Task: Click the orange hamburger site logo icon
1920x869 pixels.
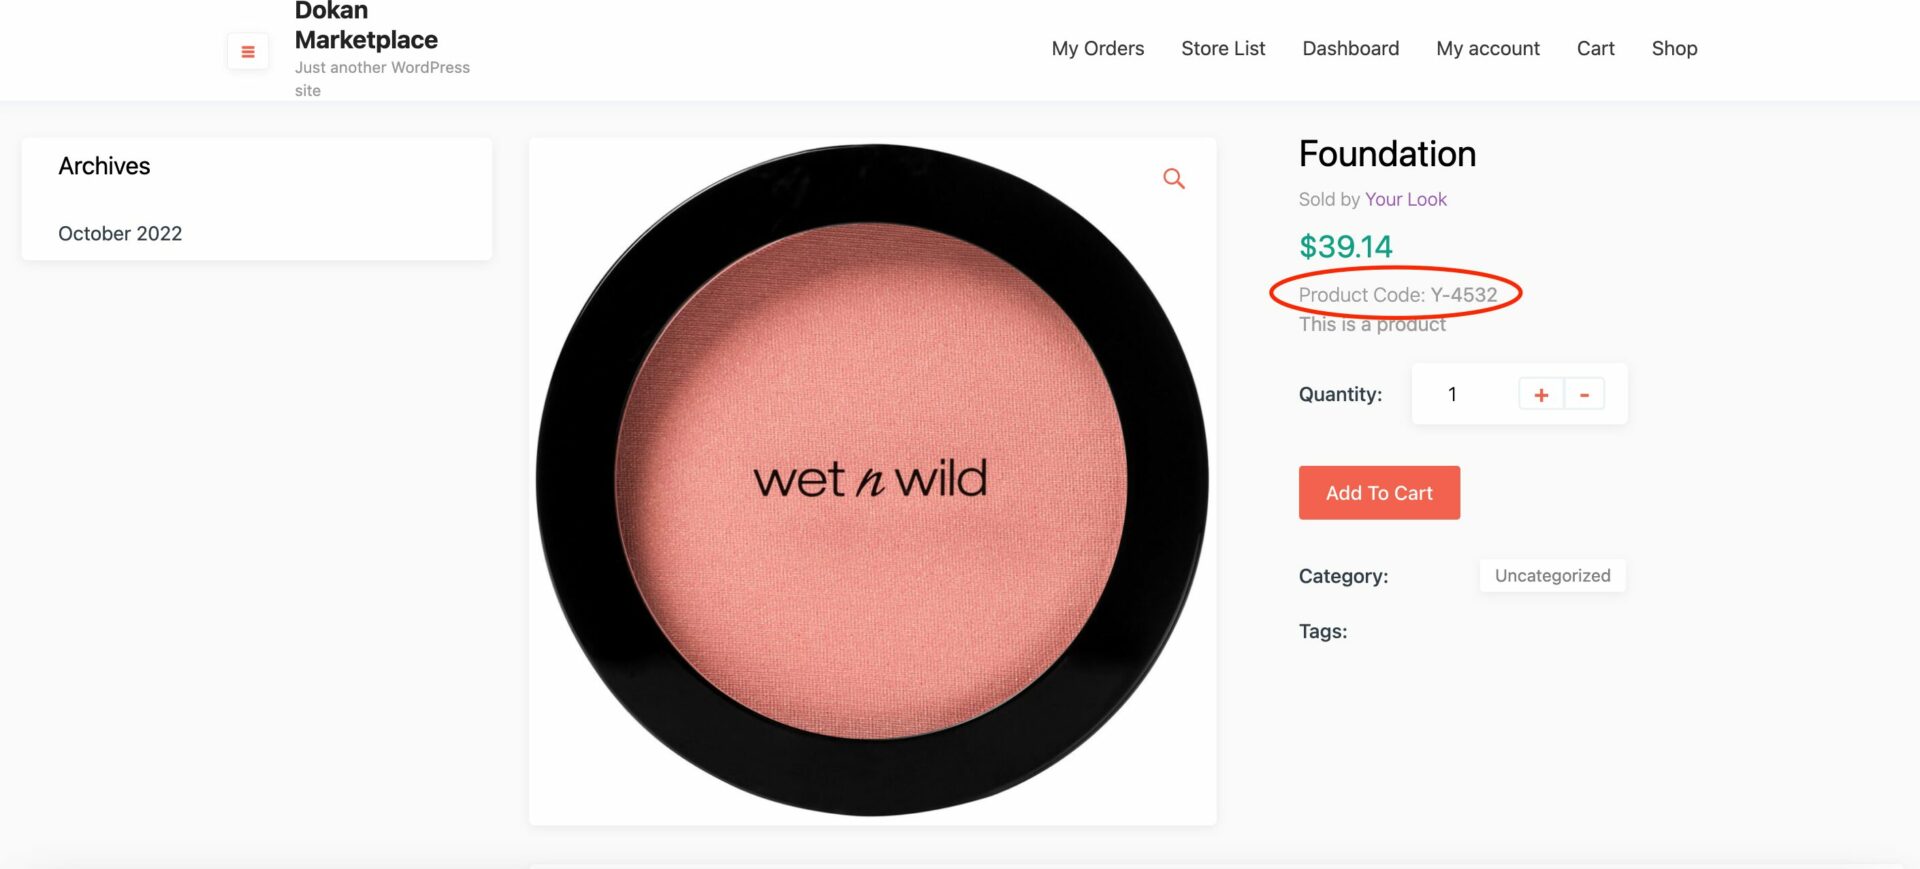Action: [246, 51]
